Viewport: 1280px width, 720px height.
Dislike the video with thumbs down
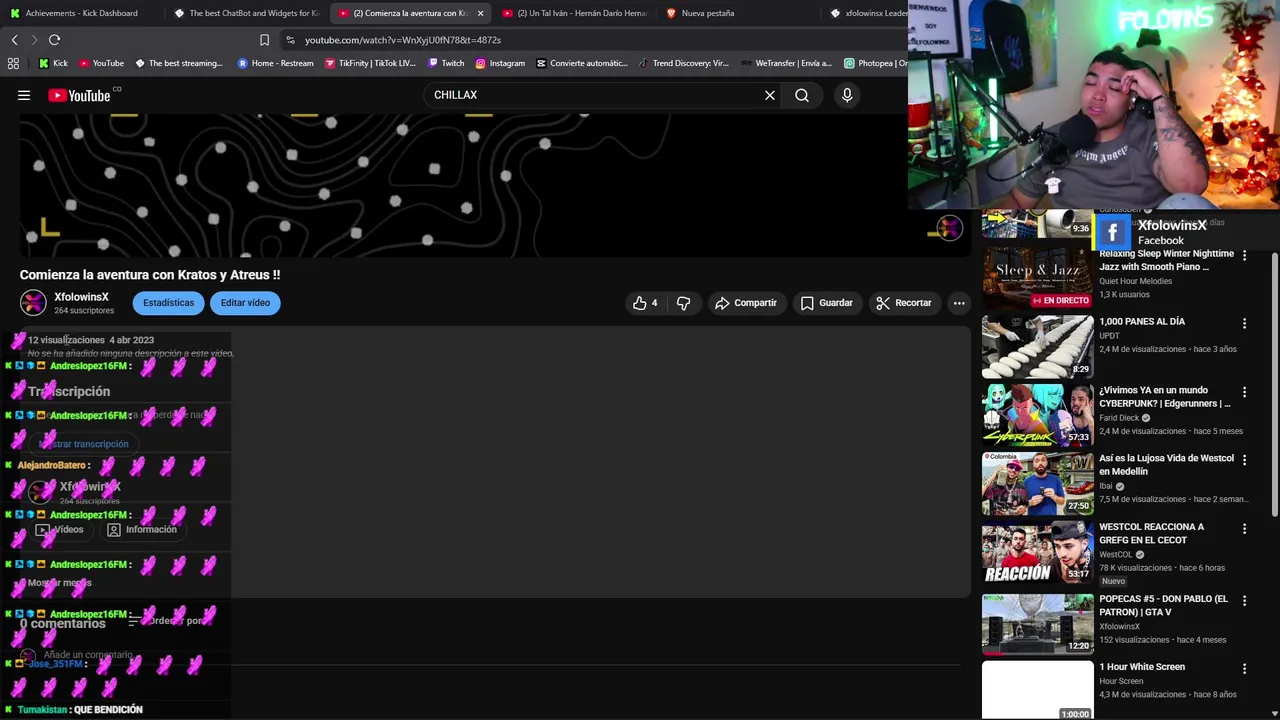(683, 303)
